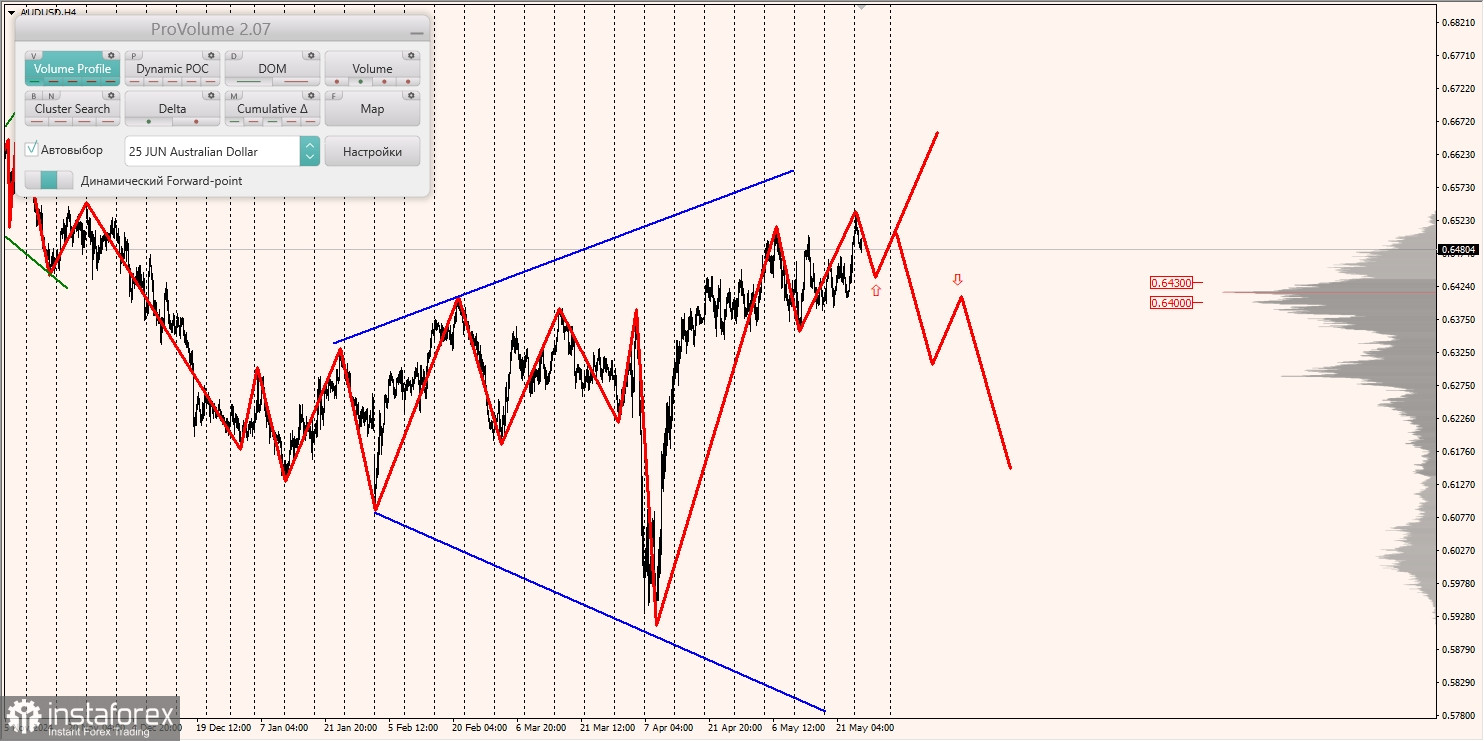Click the 0.68210 value on price axis
The image size is (1484, 741).
tap(1458, 23)
